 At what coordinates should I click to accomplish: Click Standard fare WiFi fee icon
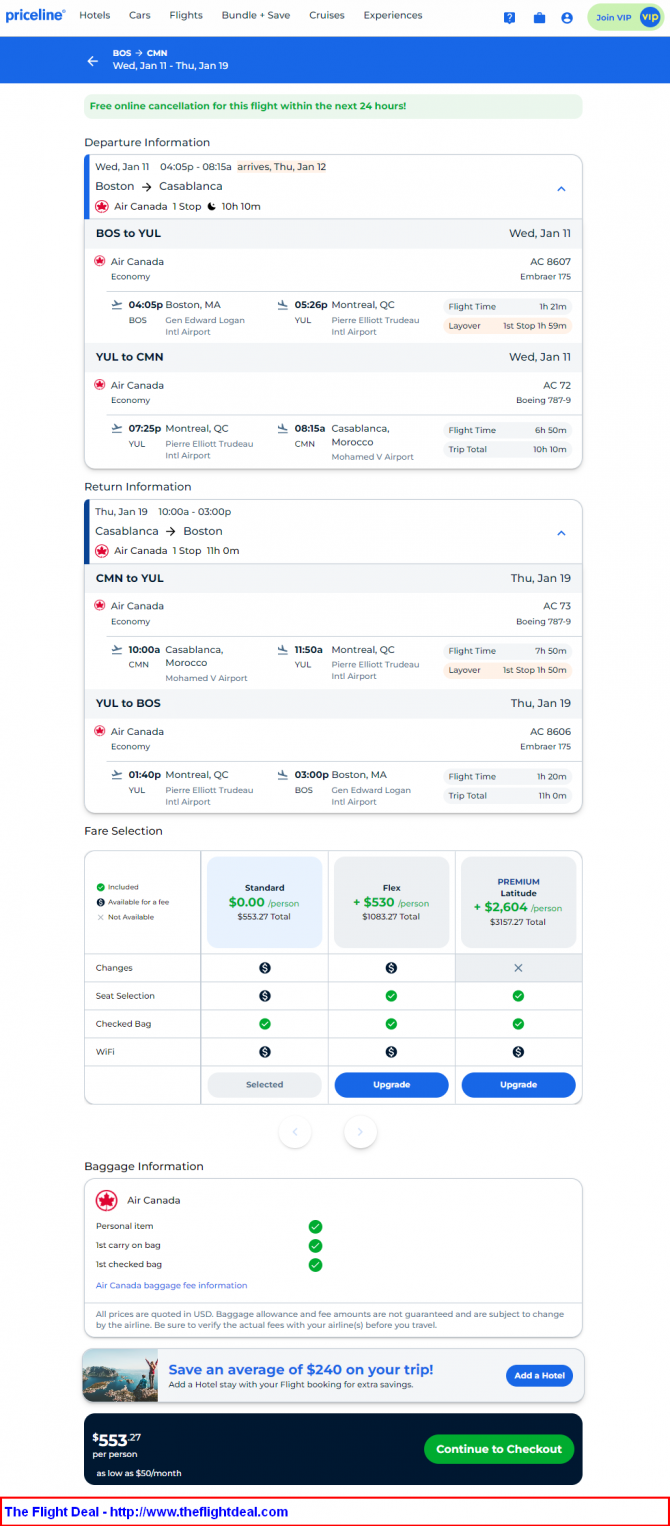point(265,1052)
